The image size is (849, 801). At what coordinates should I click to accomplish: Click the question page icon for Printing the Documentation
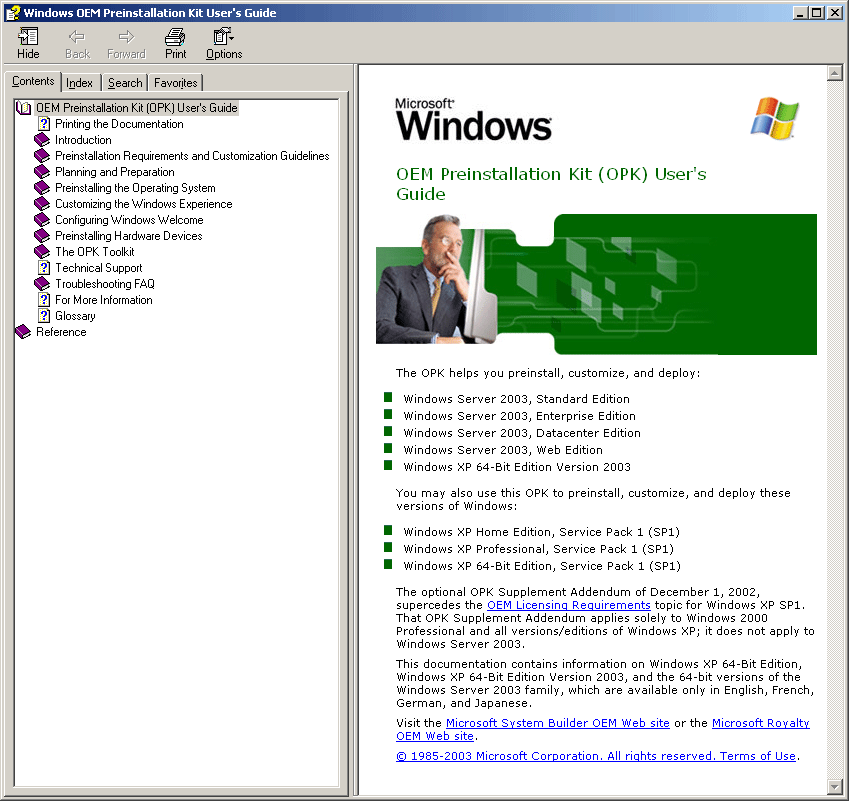point(44,124)
